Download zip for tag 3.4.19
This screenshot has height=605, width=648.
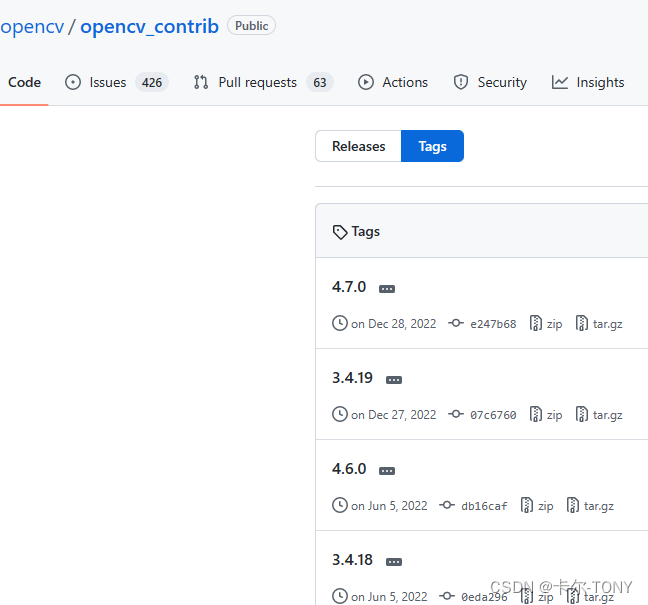click(554, 415)
